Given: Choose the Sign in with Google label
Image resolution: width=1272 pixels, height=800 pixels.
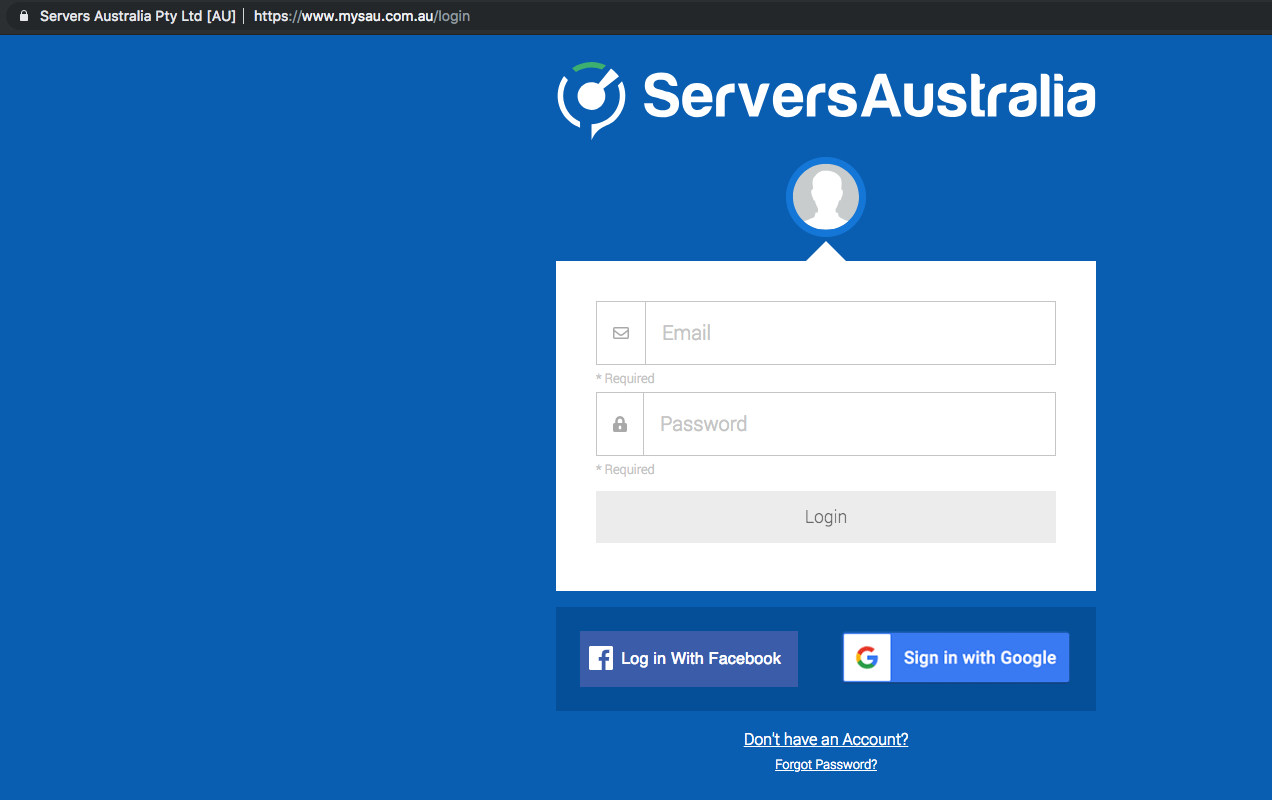Looking at the screenshot, I should point(979,657).
